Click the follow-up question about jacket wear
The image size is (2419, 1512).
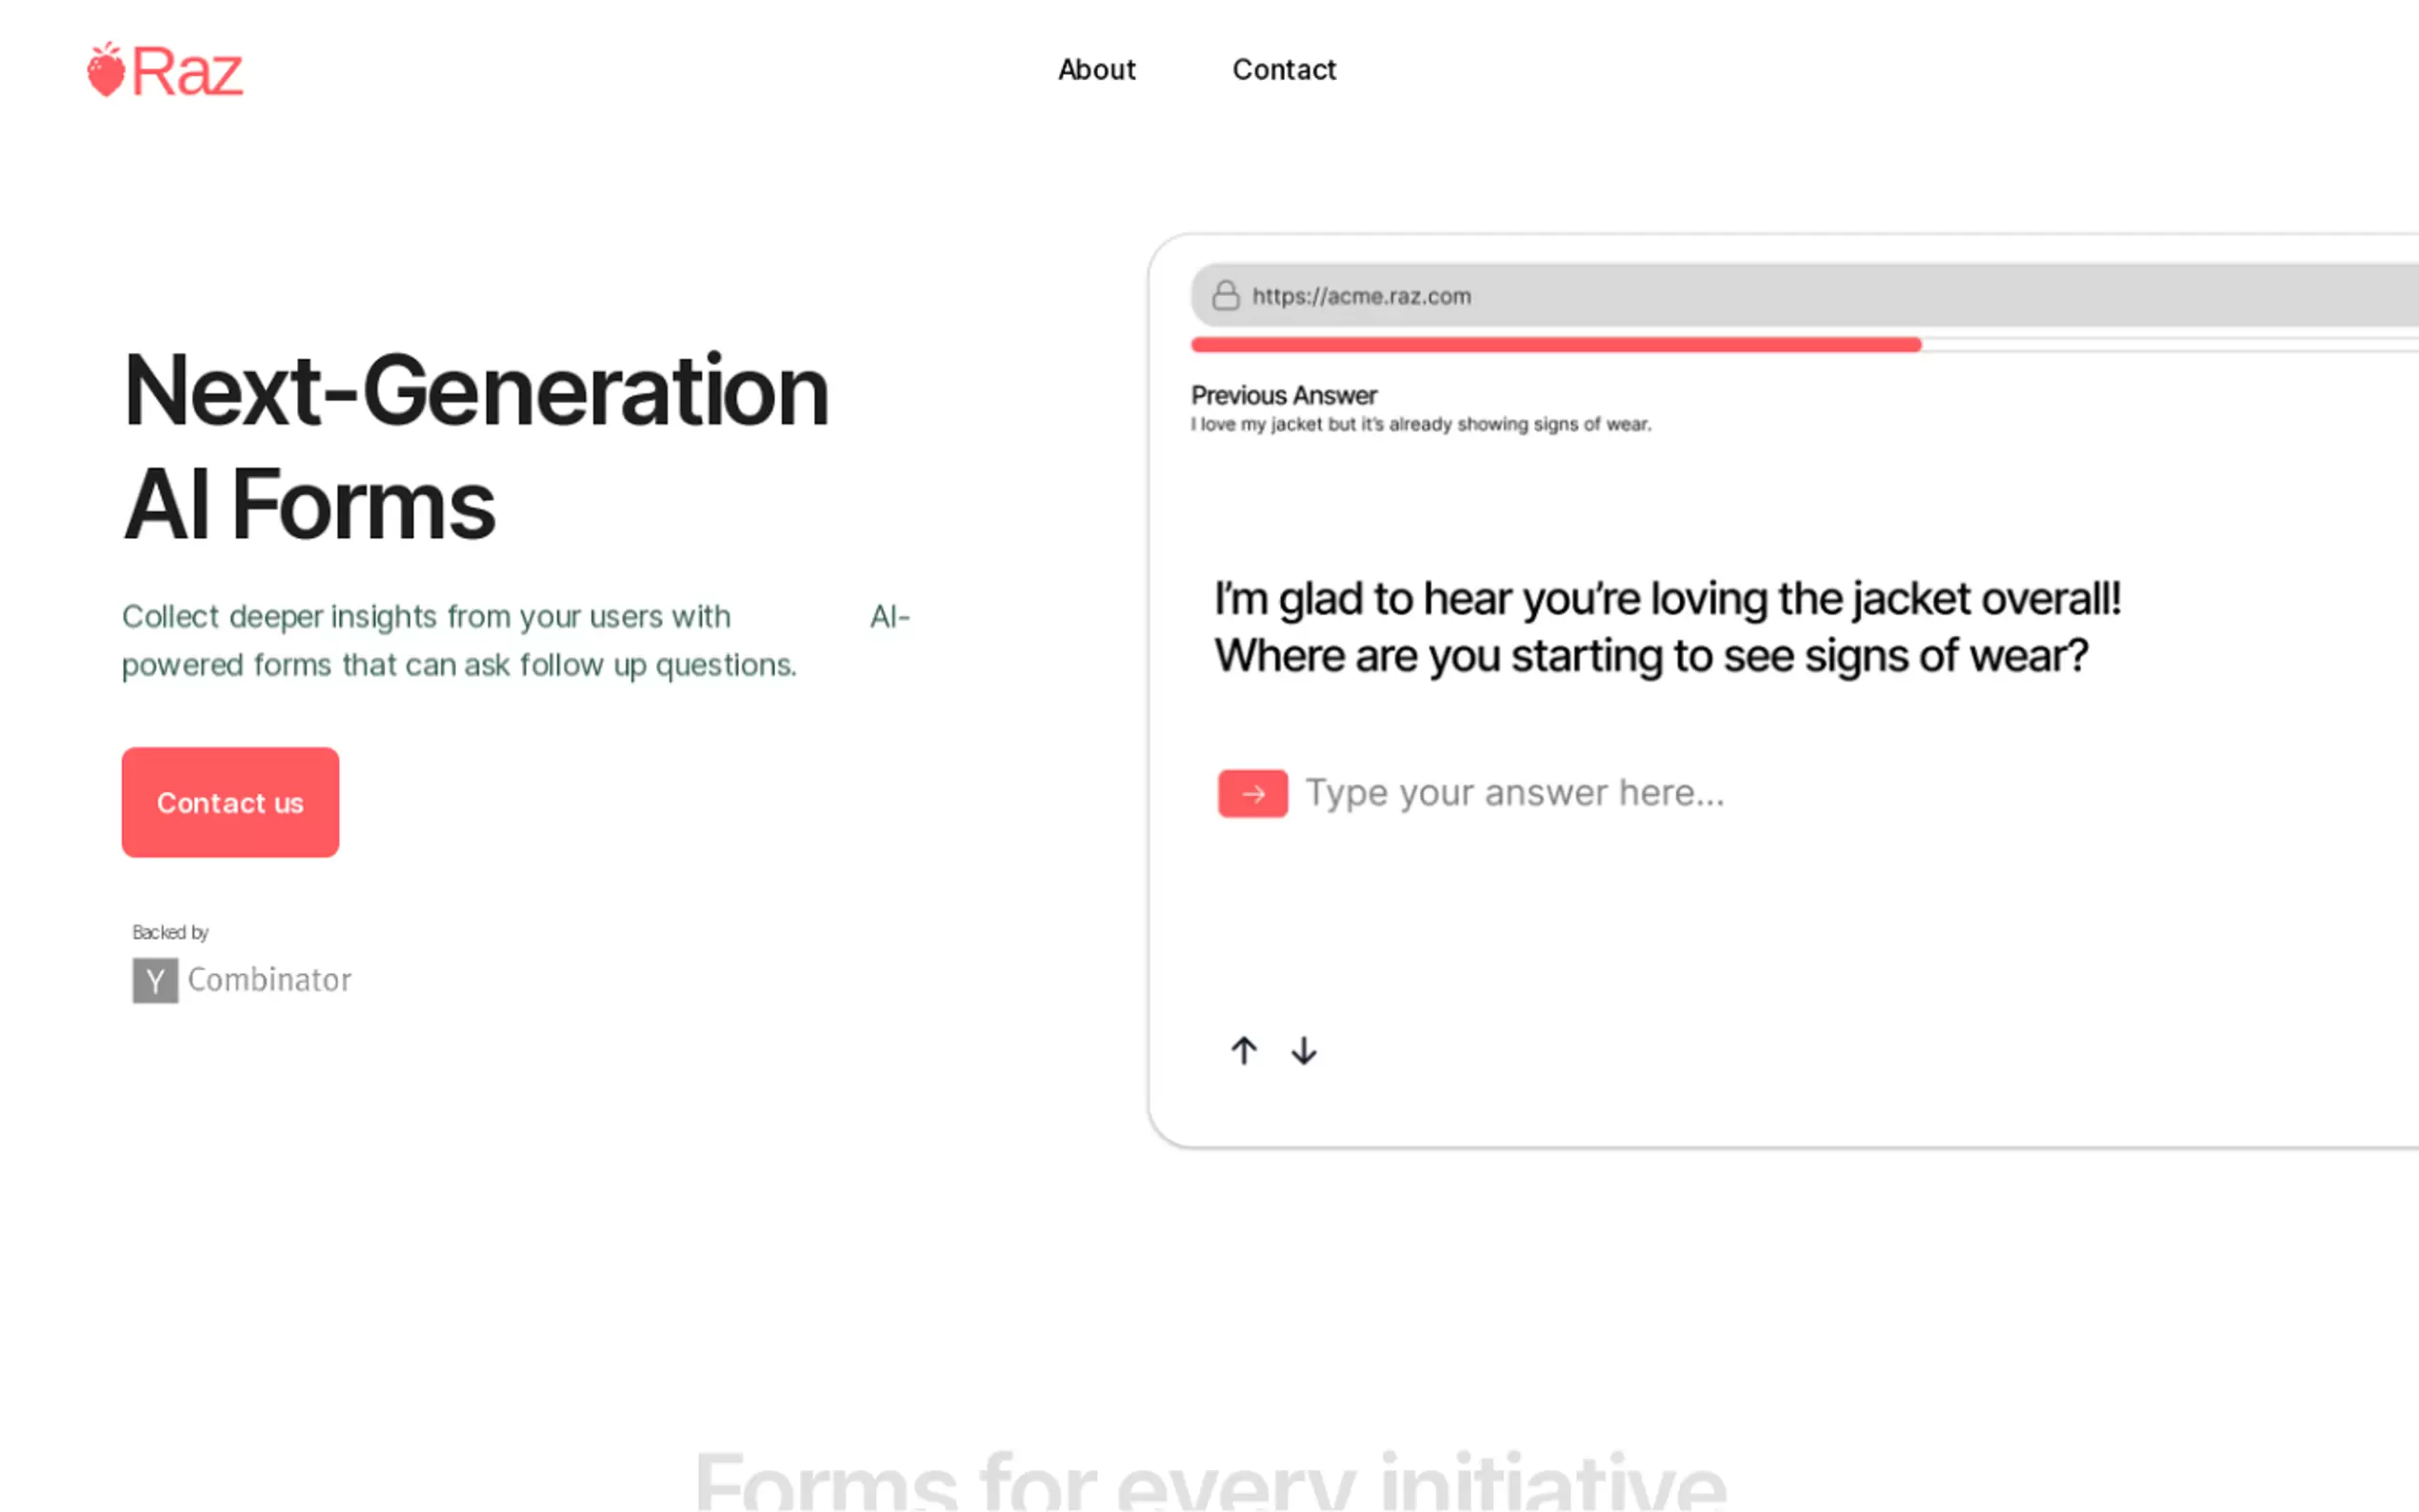coord(1665,627)
